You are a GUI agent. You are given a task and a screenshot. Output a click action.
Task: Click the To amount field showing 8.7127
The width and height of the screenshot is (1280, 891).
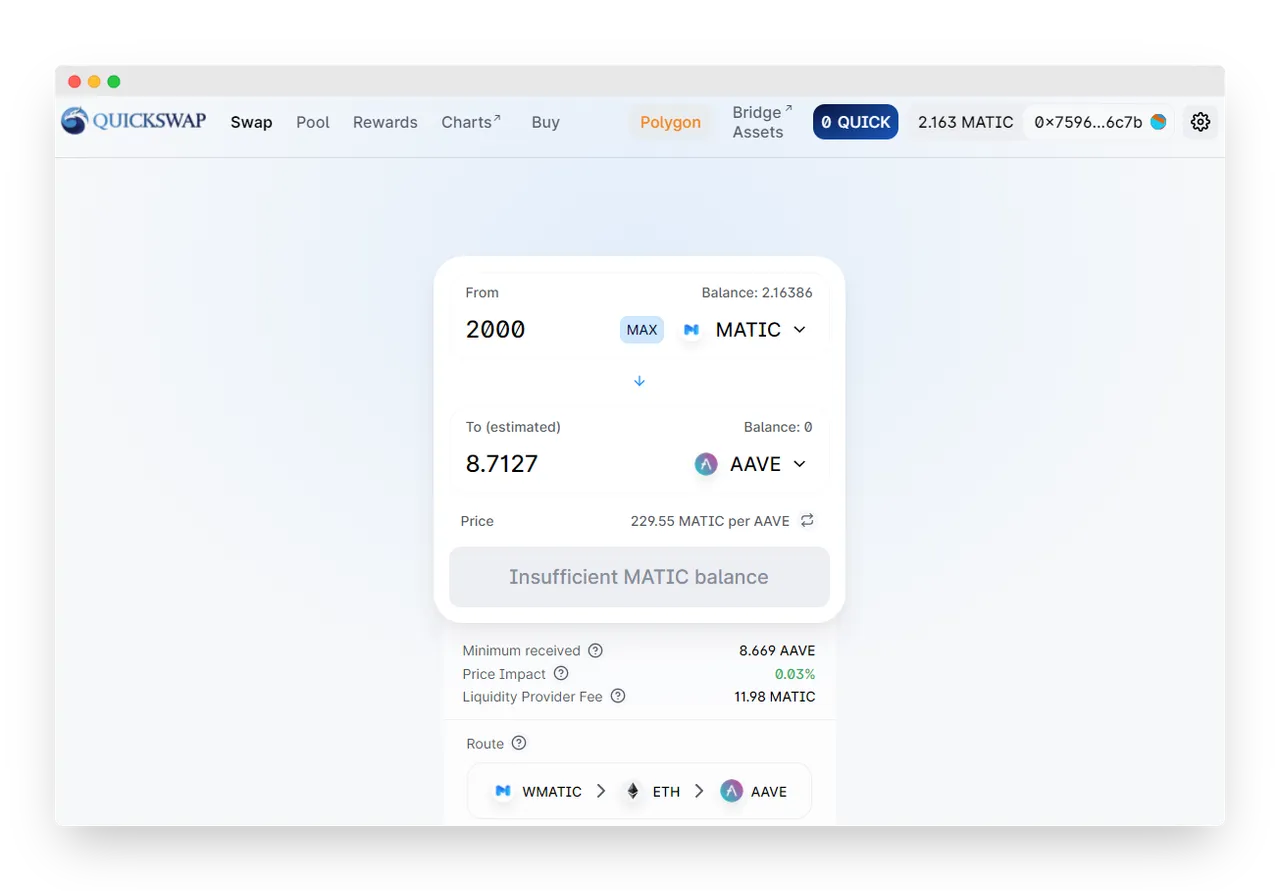(502, 464)
